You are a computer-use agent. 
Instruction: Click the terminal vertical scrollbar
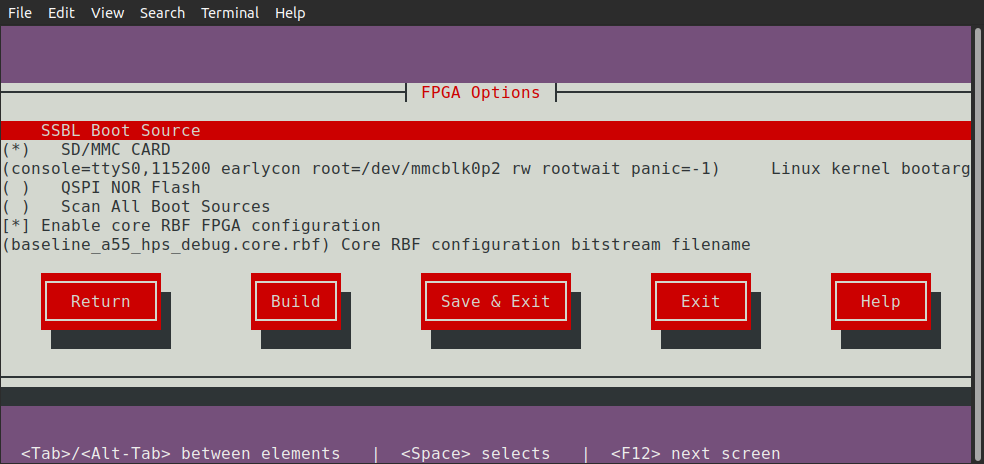[977, 200]
